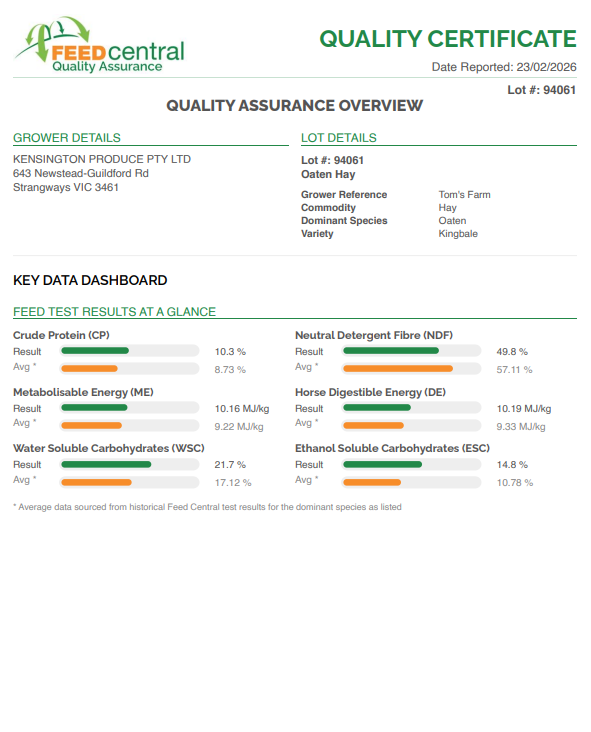This screenshot has width=591, height=732.
Task: Click FEED TEST RESULTS AT A GLANCE heading
Action: pyautogui.click(x=114, y=311)
